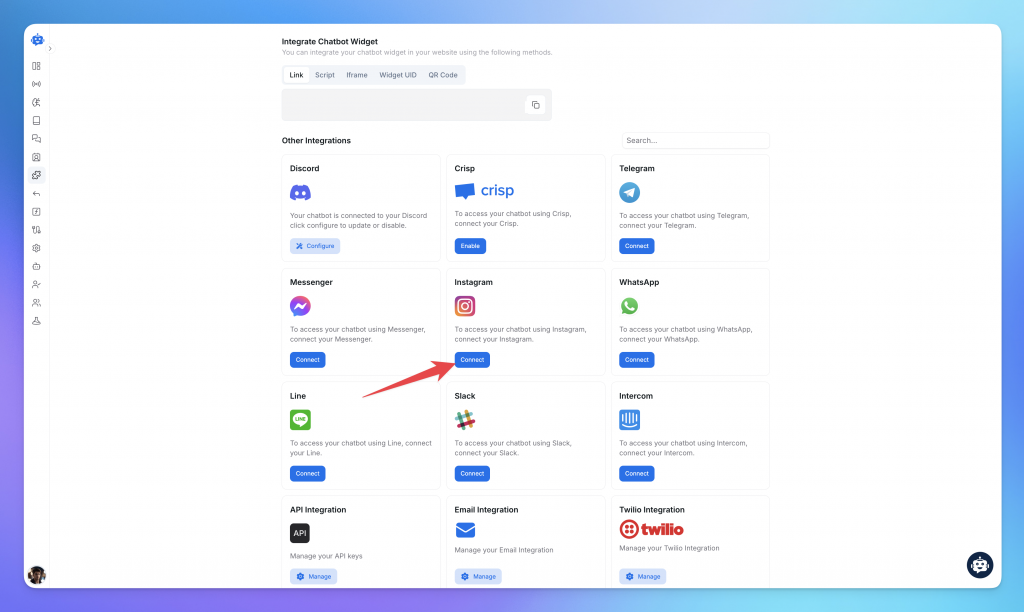1024x612 pixels.
Task: Switch to the Script tab
Action: 325,75
